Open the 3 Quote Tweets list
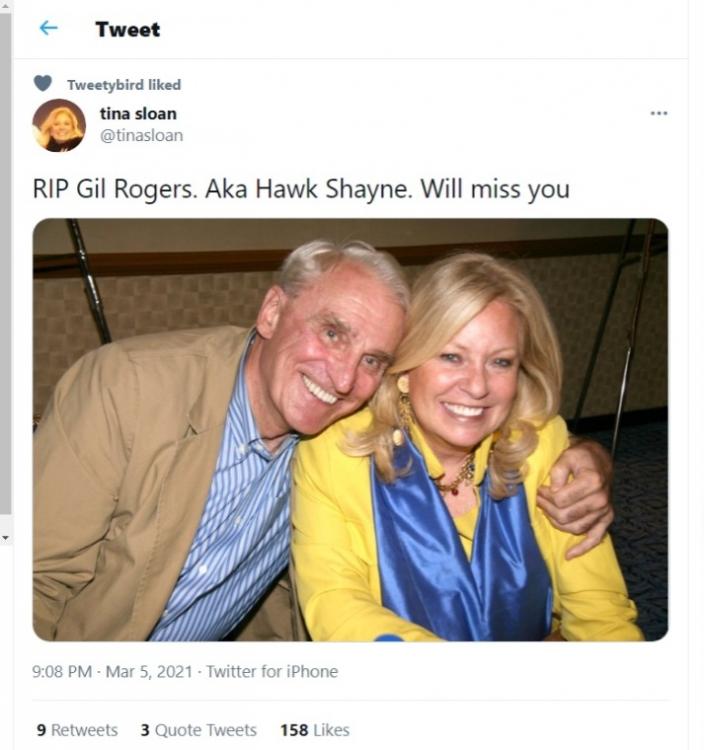Screen dimensions: 704x750 [198, 730]
